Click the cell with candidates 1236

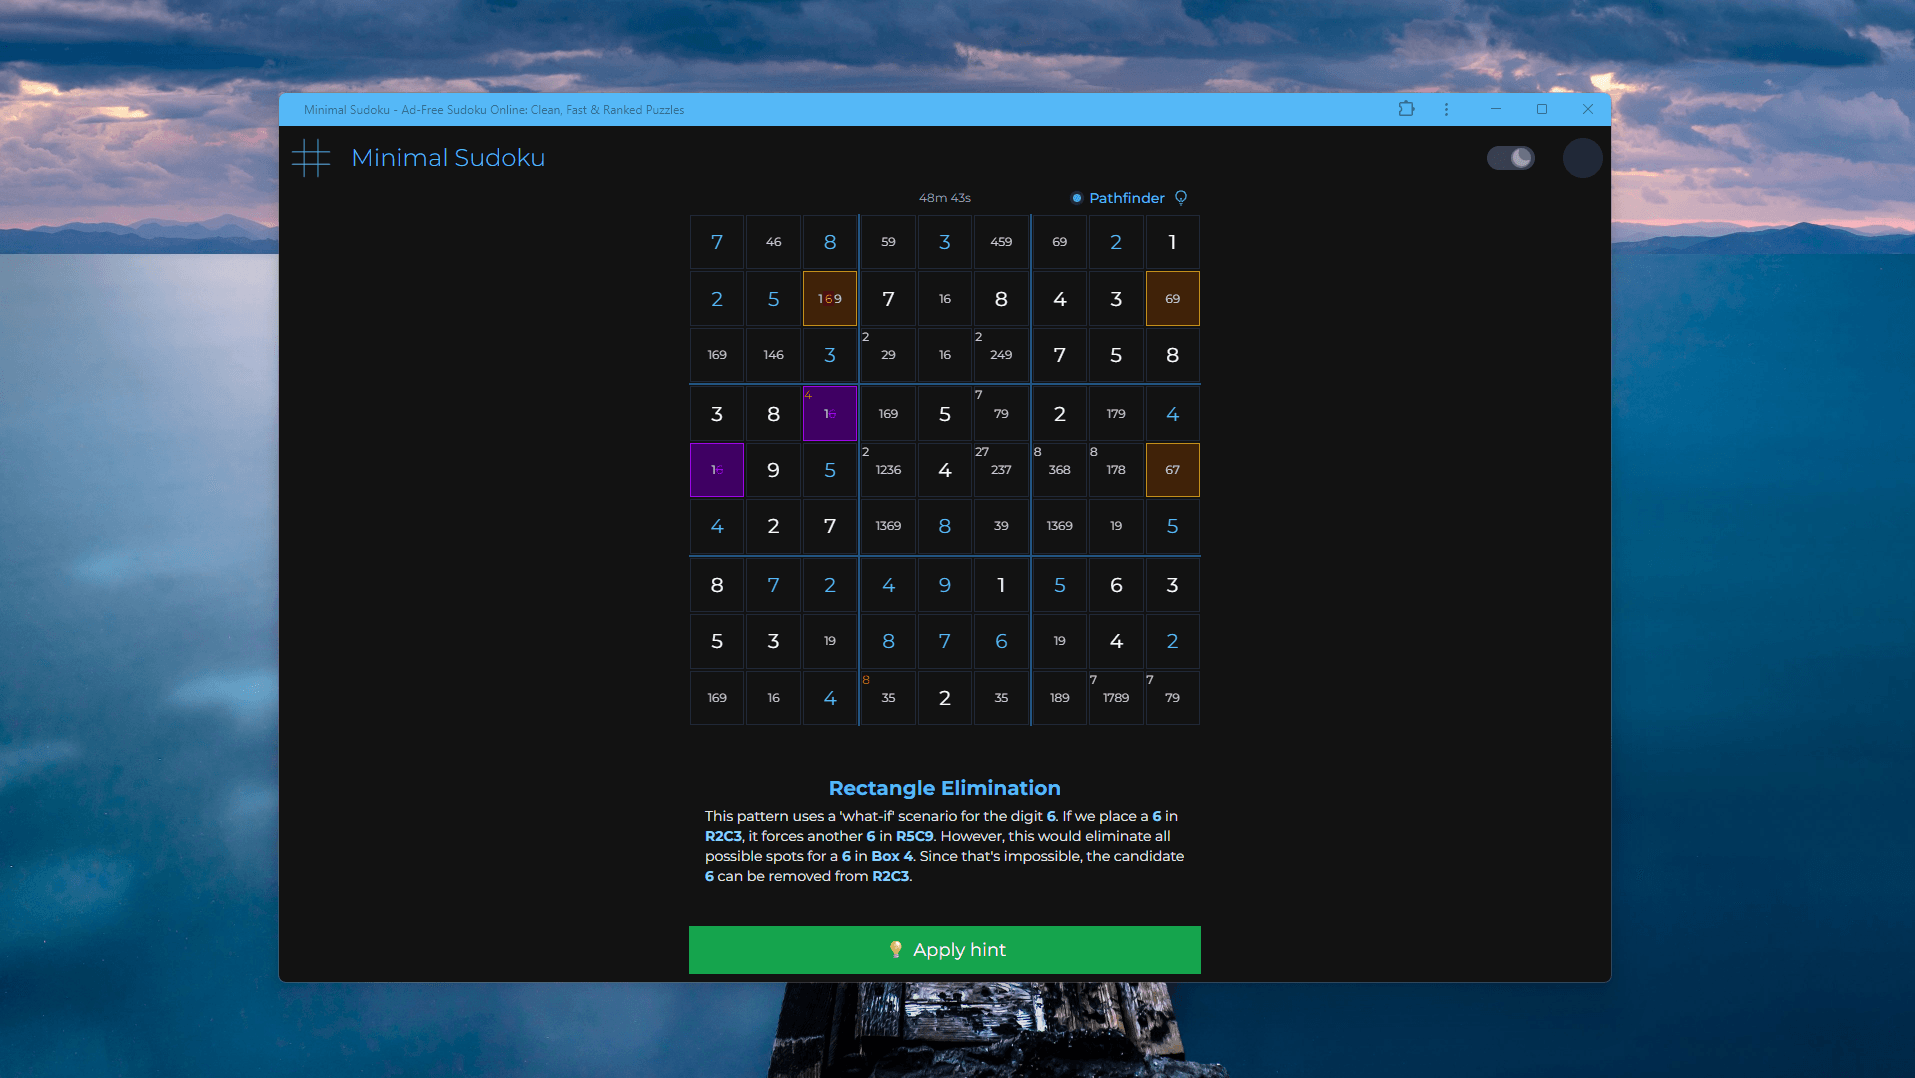tap(888, 470)
